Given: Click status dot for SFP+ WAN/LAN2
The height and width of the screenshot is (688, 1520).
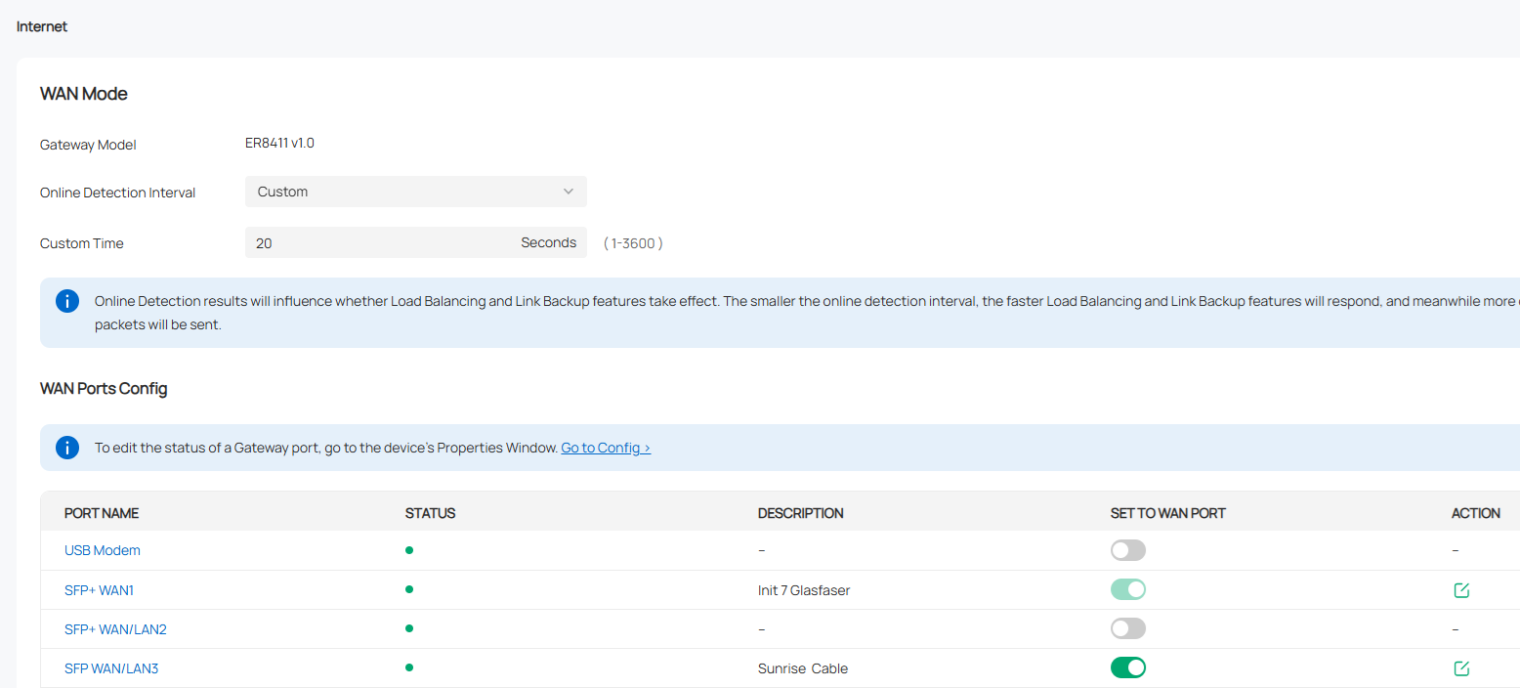Looking at the screenshot, I should [x=409, y=629].
